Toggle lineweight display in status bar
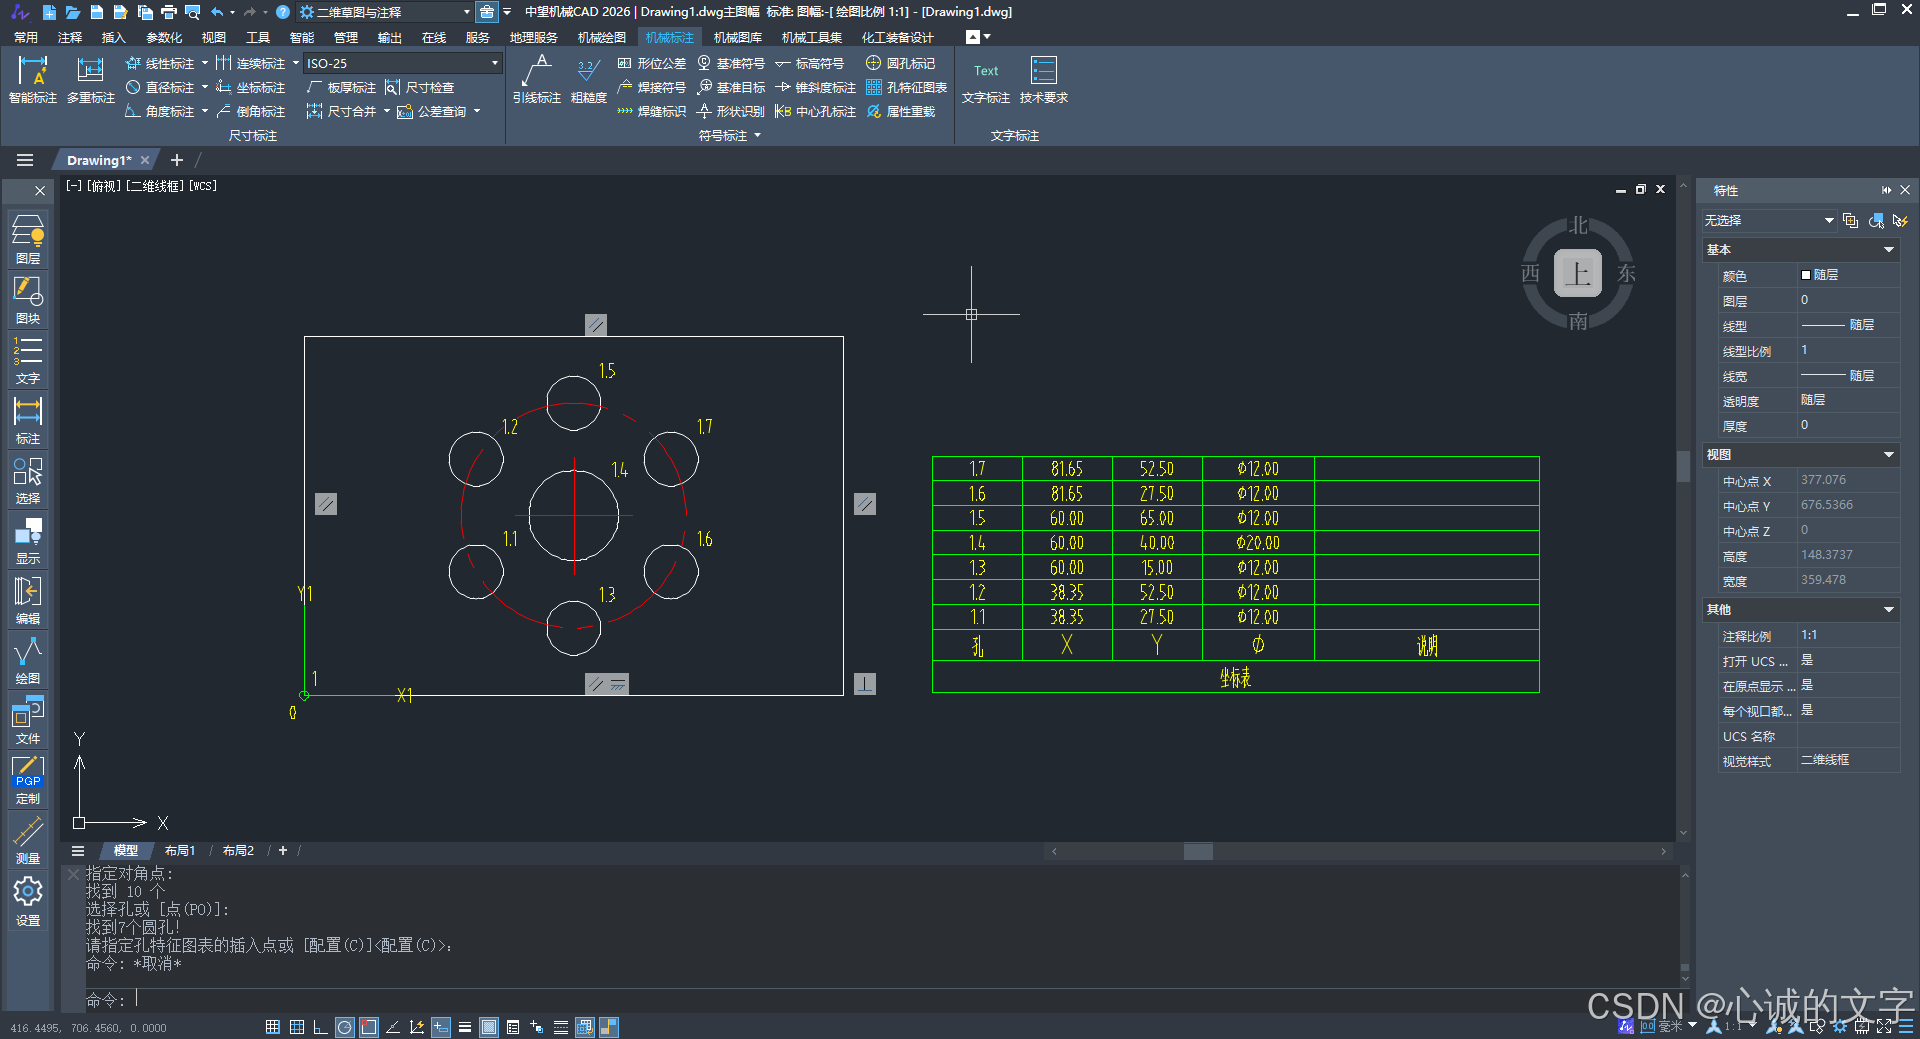This screenshot has height=1039, width=1920. [x=464, y=1027]
